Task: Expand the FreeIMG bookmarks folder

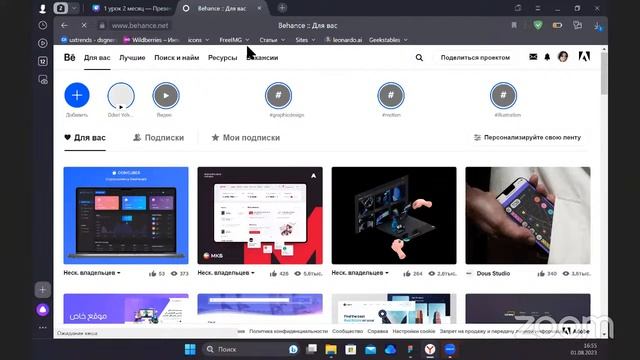Action: (x=234, y=40)
